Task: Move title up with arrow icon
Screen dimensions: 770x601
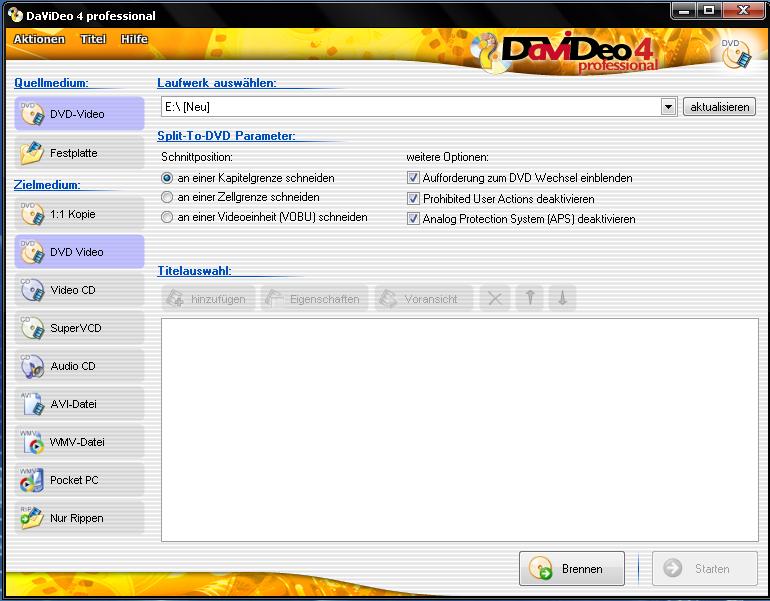Action: tap(530, 299)
